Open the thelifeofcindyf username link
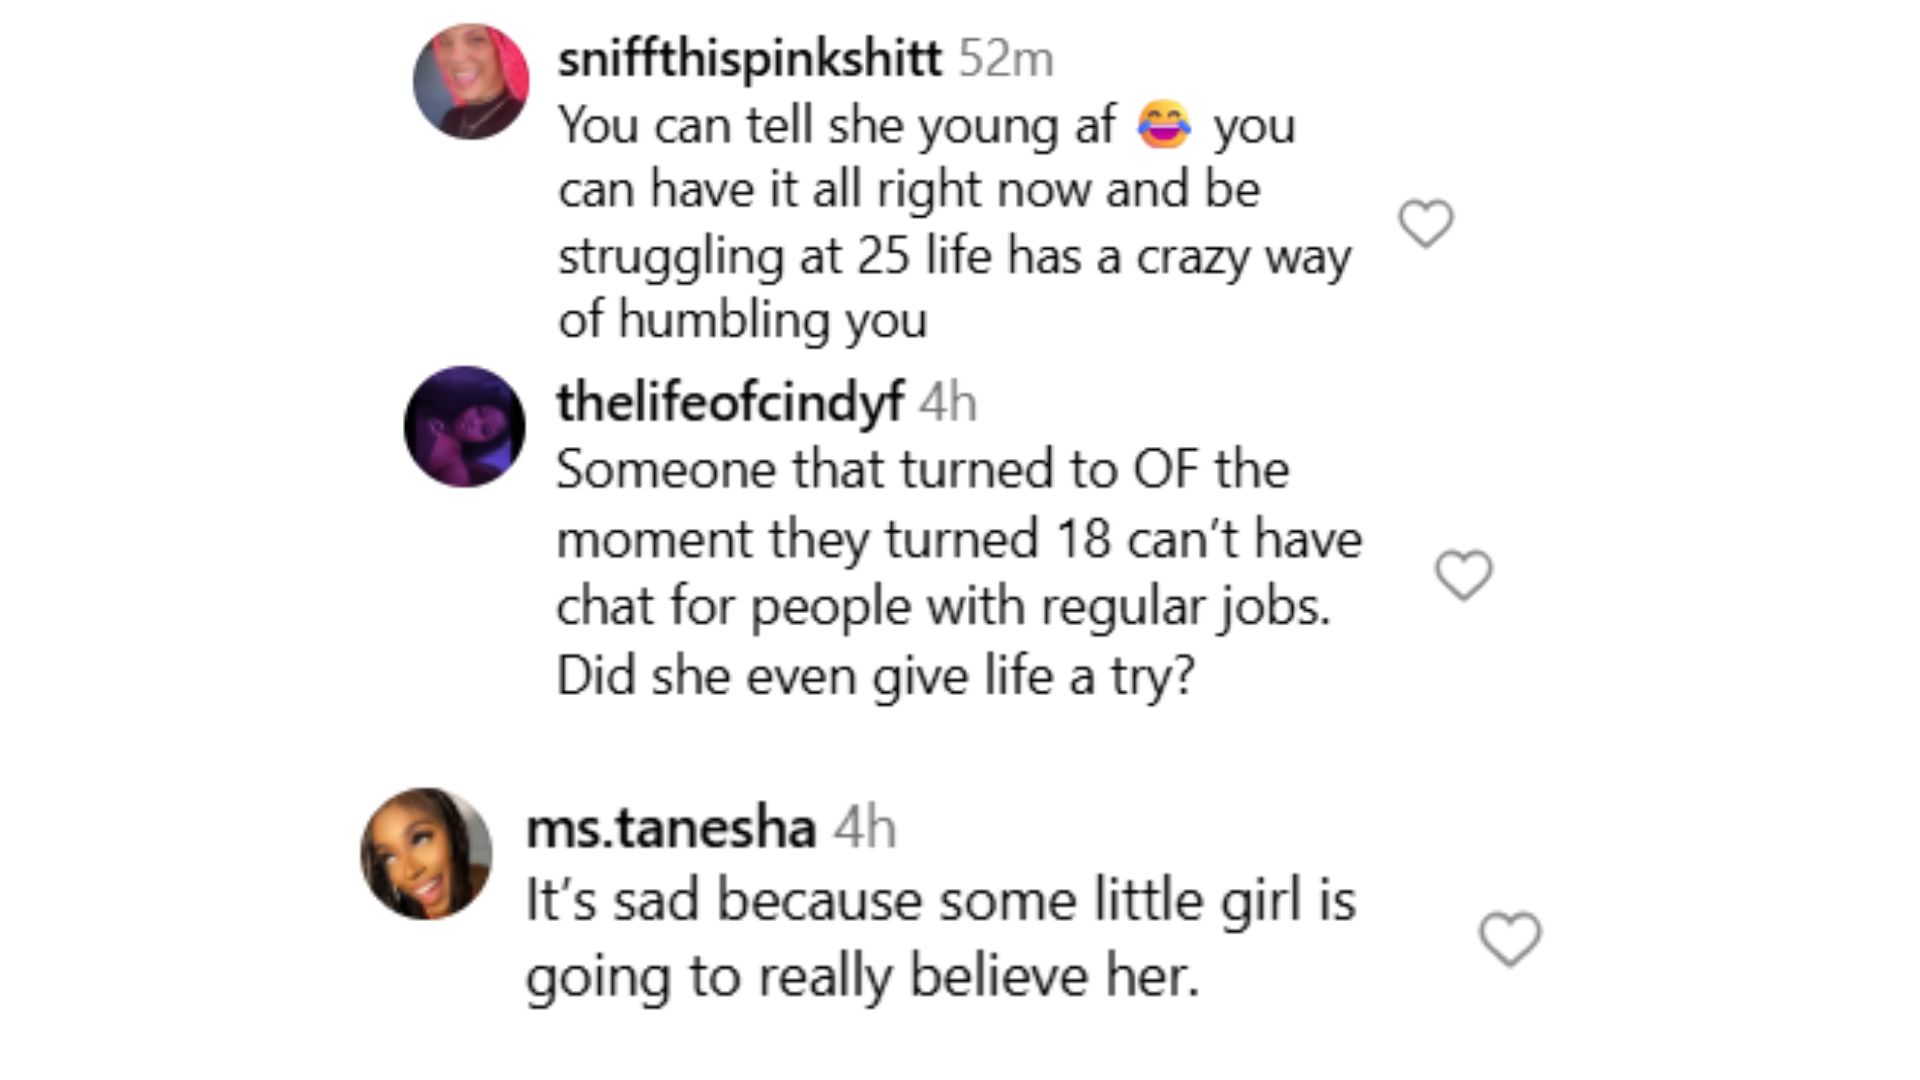Image resolution: width=1920 pixels, height=1080 pixels. [x=730, y=403]
